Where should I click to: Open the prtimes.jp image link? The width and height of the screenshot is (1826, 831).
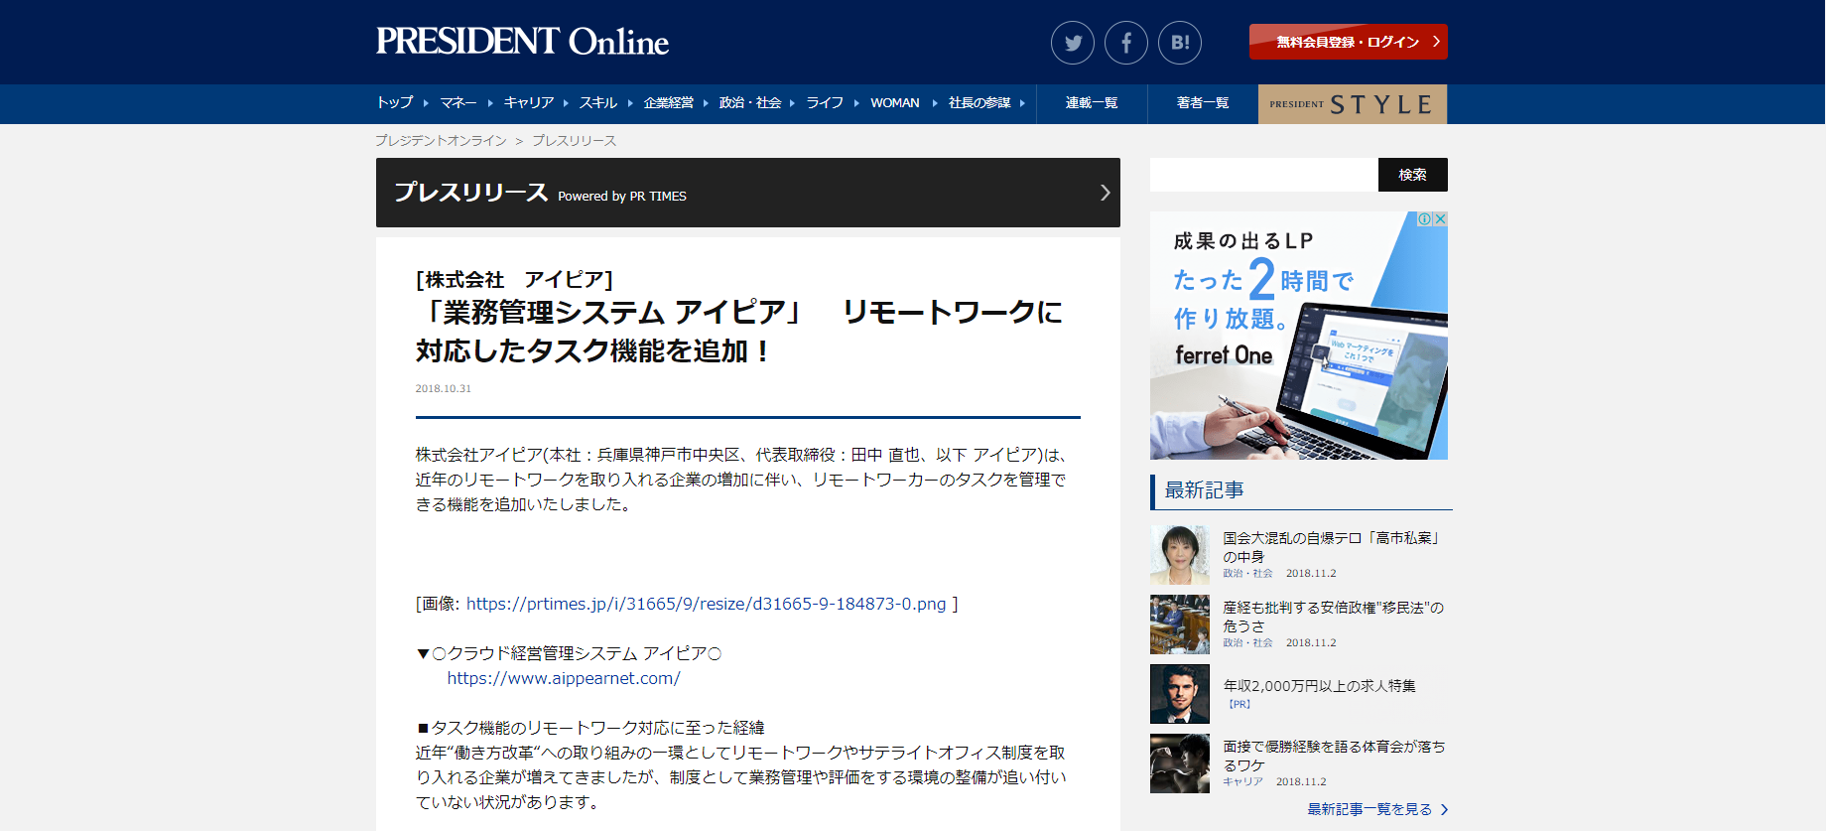pos(706,604)
